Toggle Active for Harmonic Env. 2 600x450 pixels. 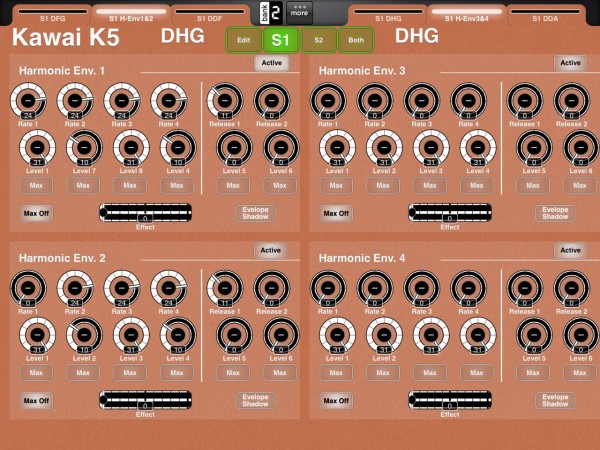(x=271, y=251)
